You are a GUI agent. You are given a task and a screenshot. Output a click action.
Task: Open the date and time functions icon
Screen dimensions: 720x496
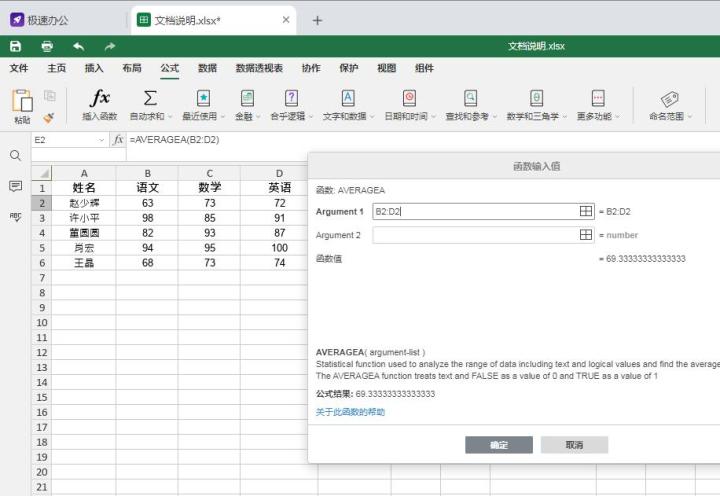click(409, 98)
